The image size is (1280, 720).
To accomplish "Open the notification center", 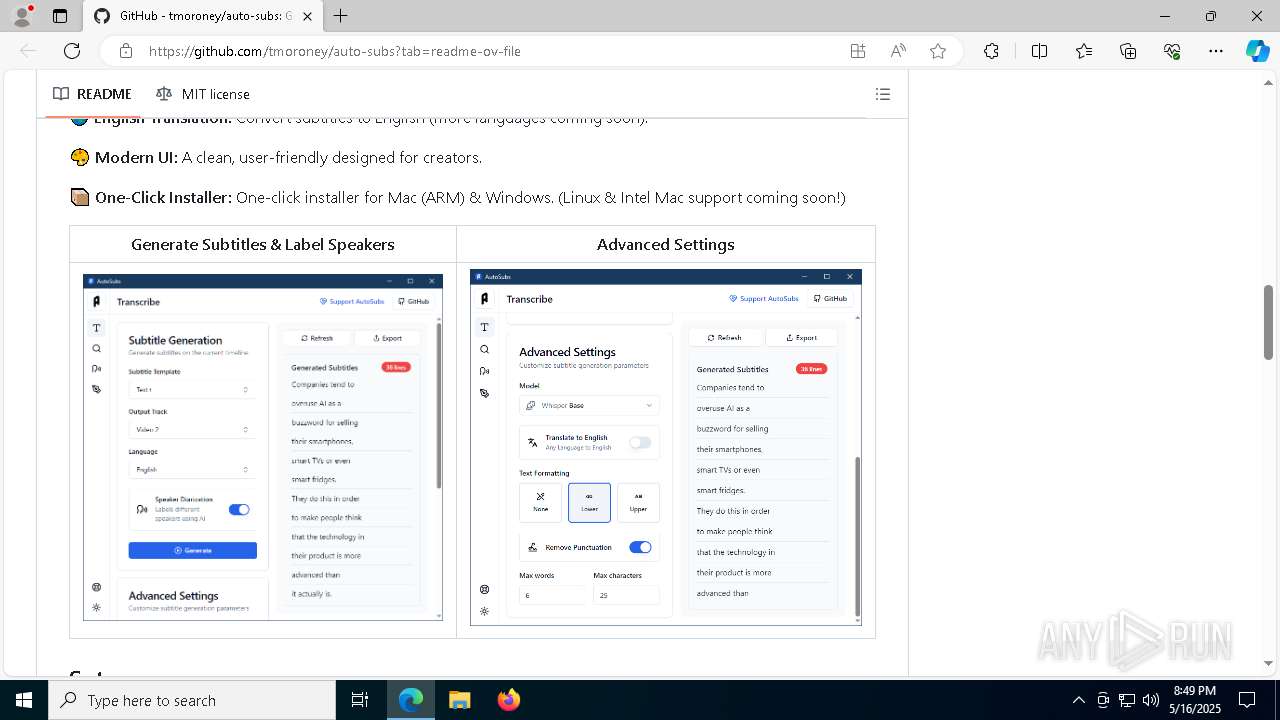I will click(1247, 700).
